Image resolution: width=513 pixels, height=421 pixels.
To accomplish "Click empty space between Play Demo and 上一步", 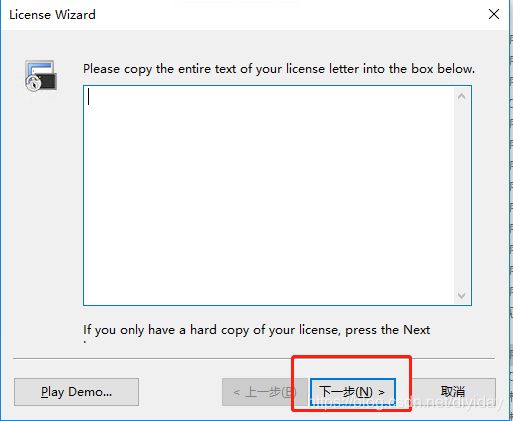I will pyautogui.click(x=180, y=392).
